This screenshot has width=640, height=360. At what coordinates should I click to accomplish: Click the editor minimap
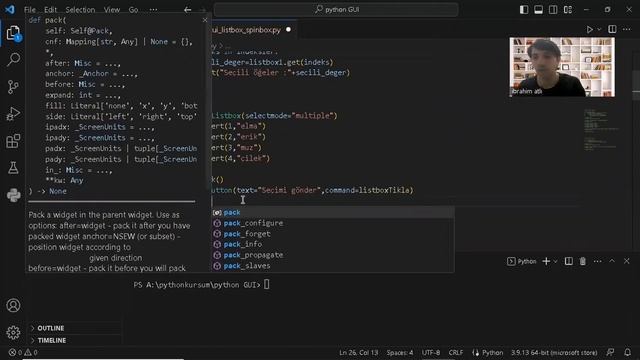coord(602,131)
